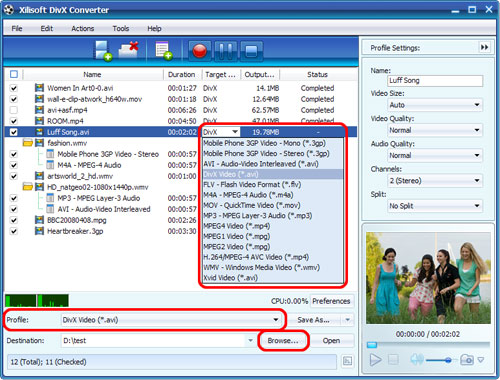
Task: Click the video file icon of artsworld_2_hd.wmv
Action: [x=39, y=176]
